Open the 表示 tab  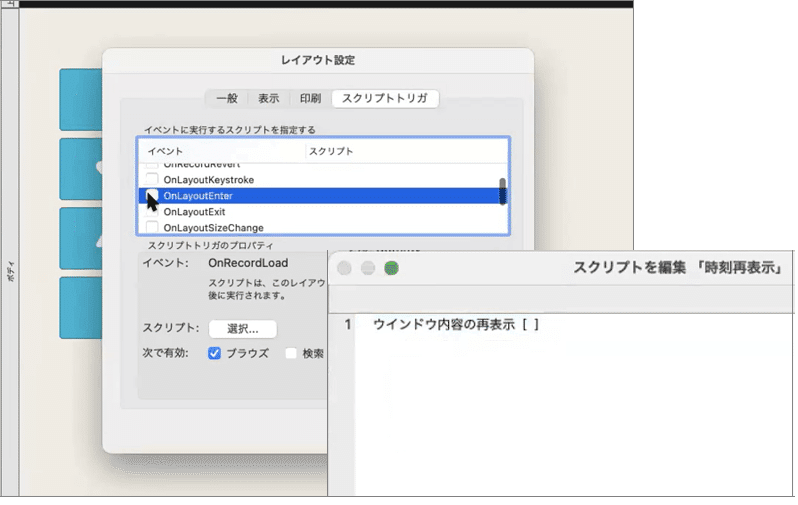(x=268, y=98)
